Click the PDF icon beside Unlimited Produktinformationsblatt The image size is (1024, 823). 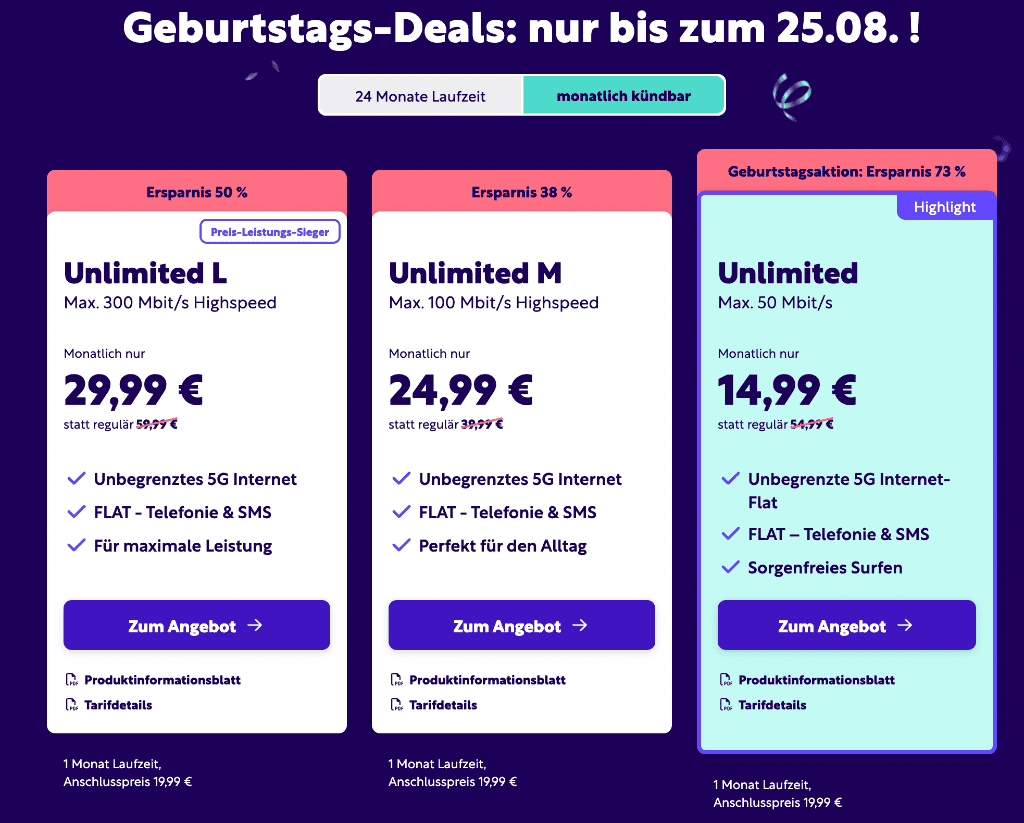click(726, 680)
